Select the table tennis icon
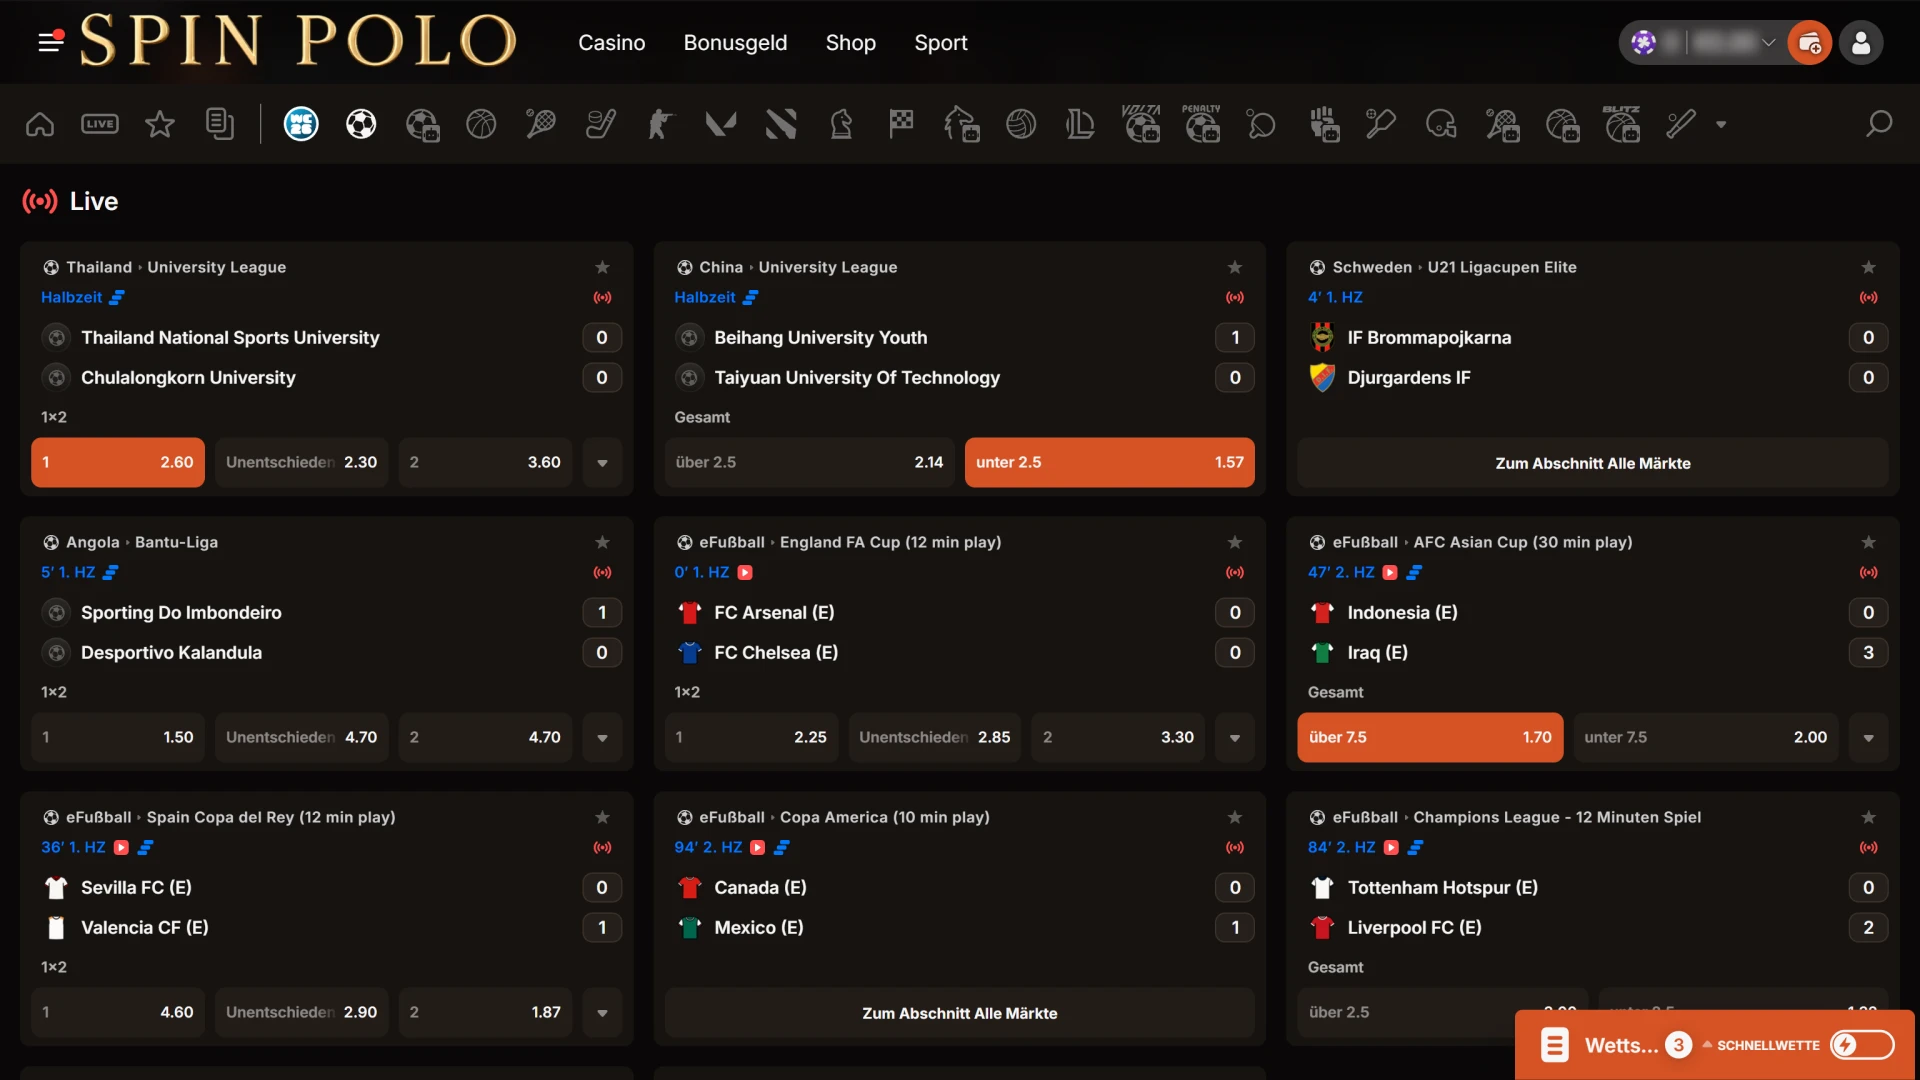Image resolution: width=1920 pixels, height=1080 pixels. (1261, 124)
